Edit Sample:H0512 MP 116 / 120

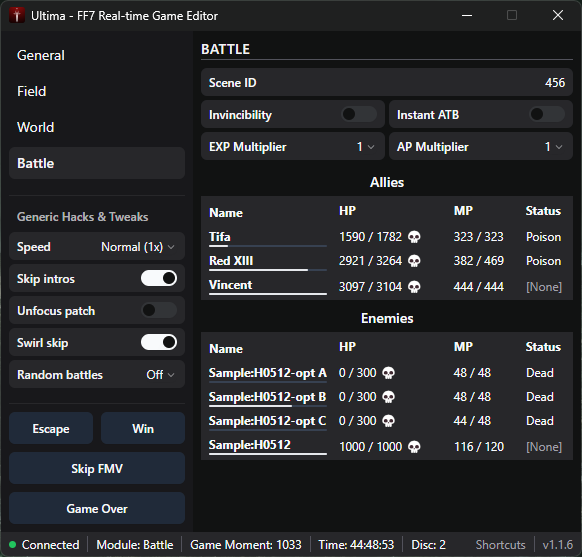pyautogui.click(x=479, y=447)
